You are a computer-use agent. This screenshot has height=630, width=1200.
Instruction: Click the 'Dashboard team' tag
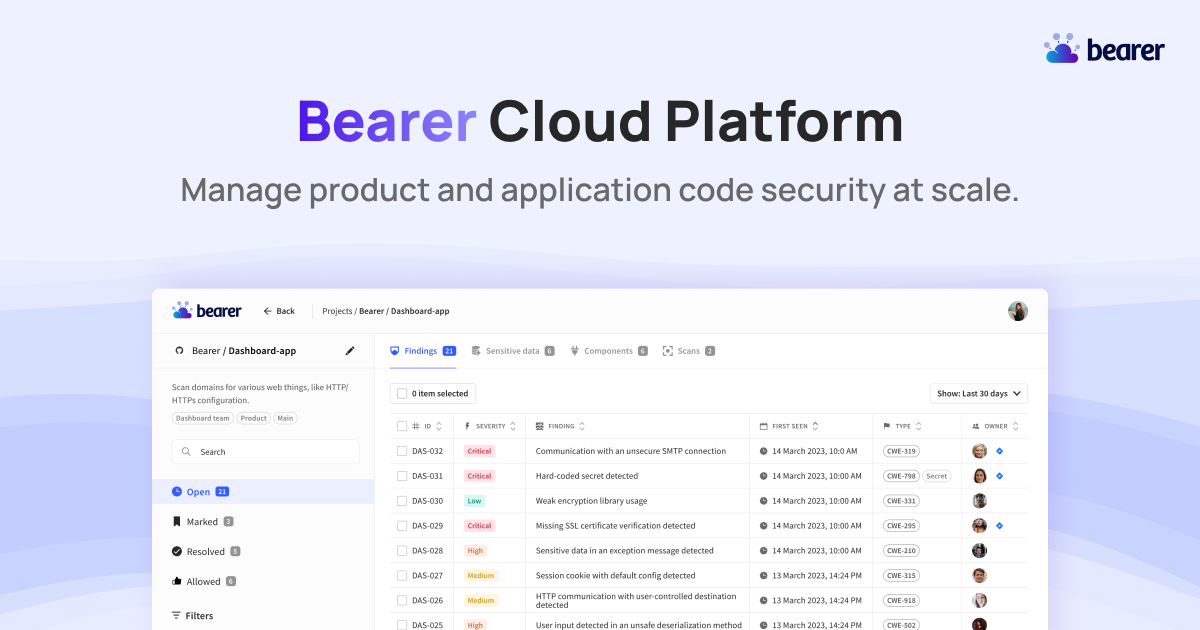click(x=203, y=418)
